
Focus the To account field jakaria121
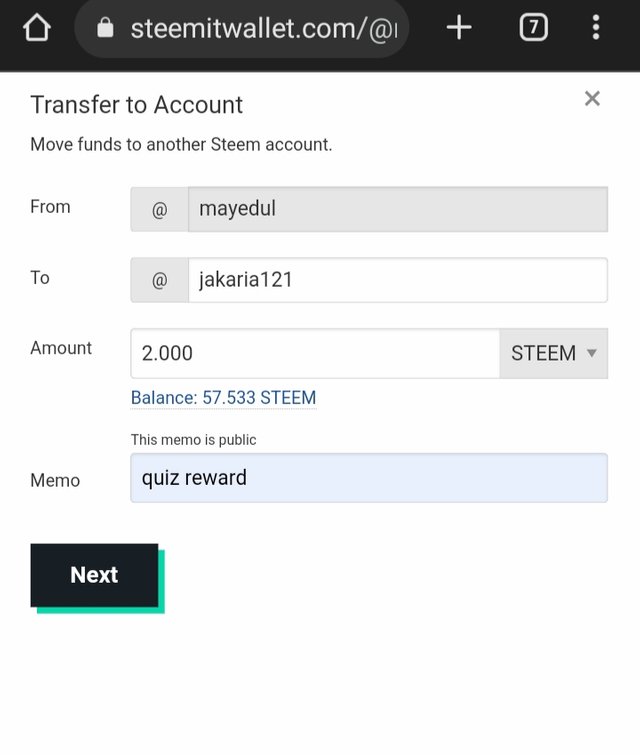point(397,280)
